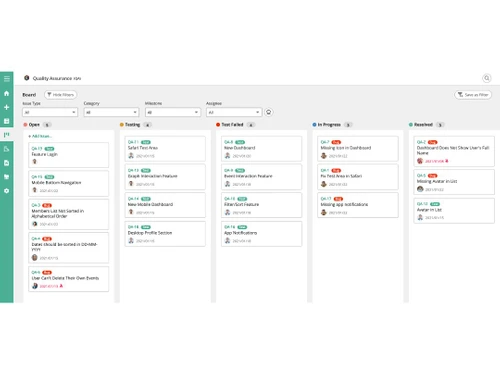This screenshot has height=375, width=500.
Task: Click avatar on Dashboard Does Not Show card
Action: click(x=420, y=161)
